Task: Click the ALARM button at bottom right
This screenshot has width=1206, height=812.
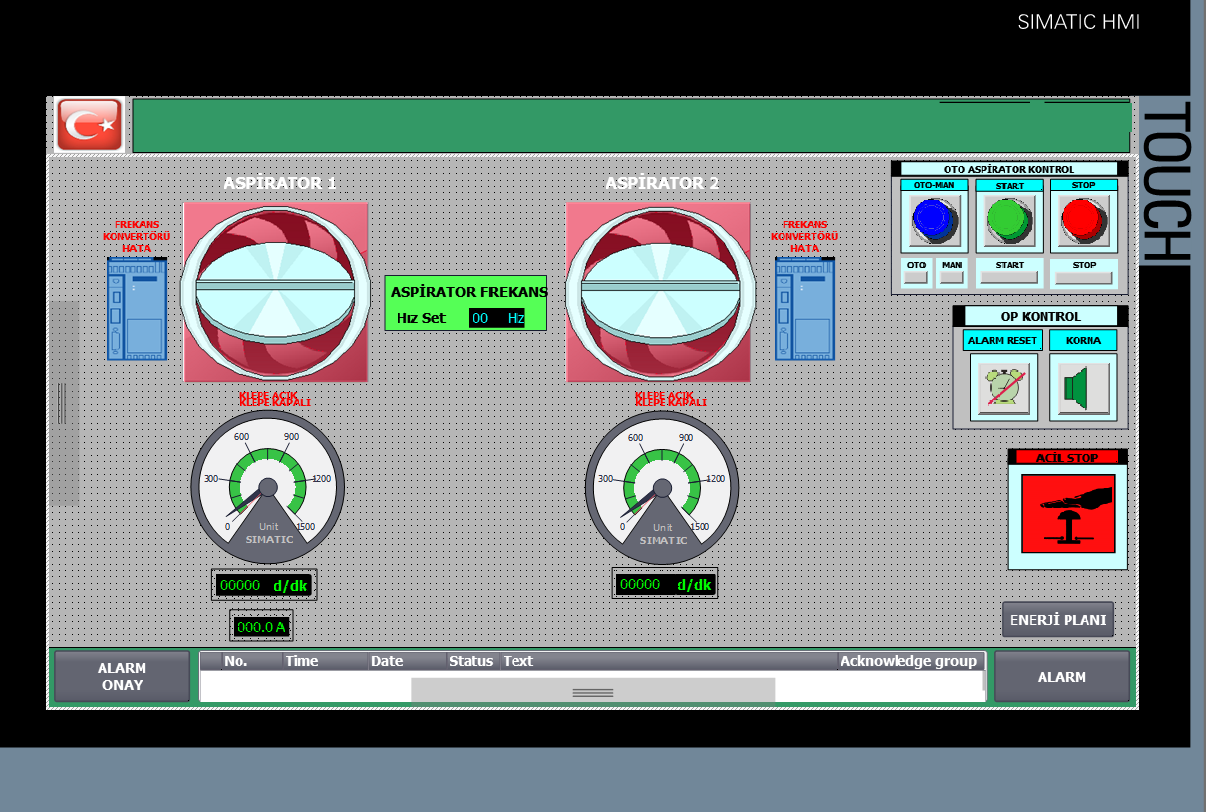Action: [x=1061, y=677]
